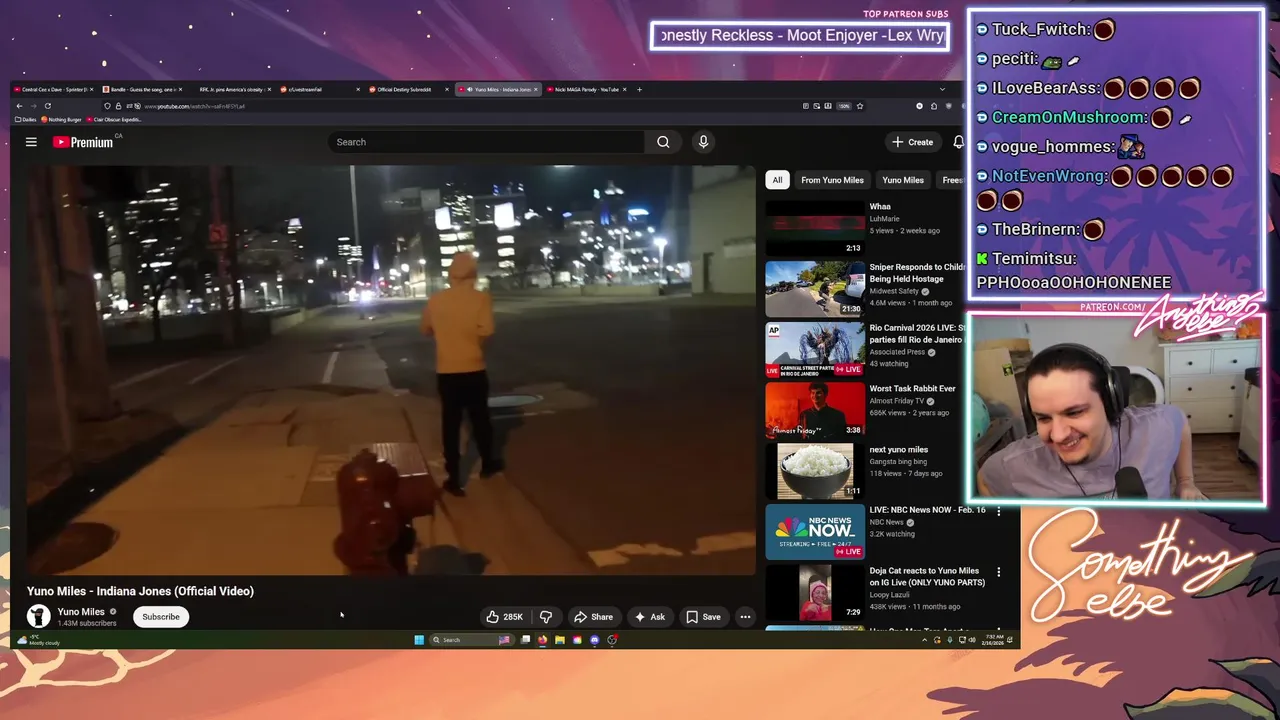The image size is (1280, 720).
Task: Switch to Bandle guess the song tab
Action: pyautogui.click(x=143, y=89)
